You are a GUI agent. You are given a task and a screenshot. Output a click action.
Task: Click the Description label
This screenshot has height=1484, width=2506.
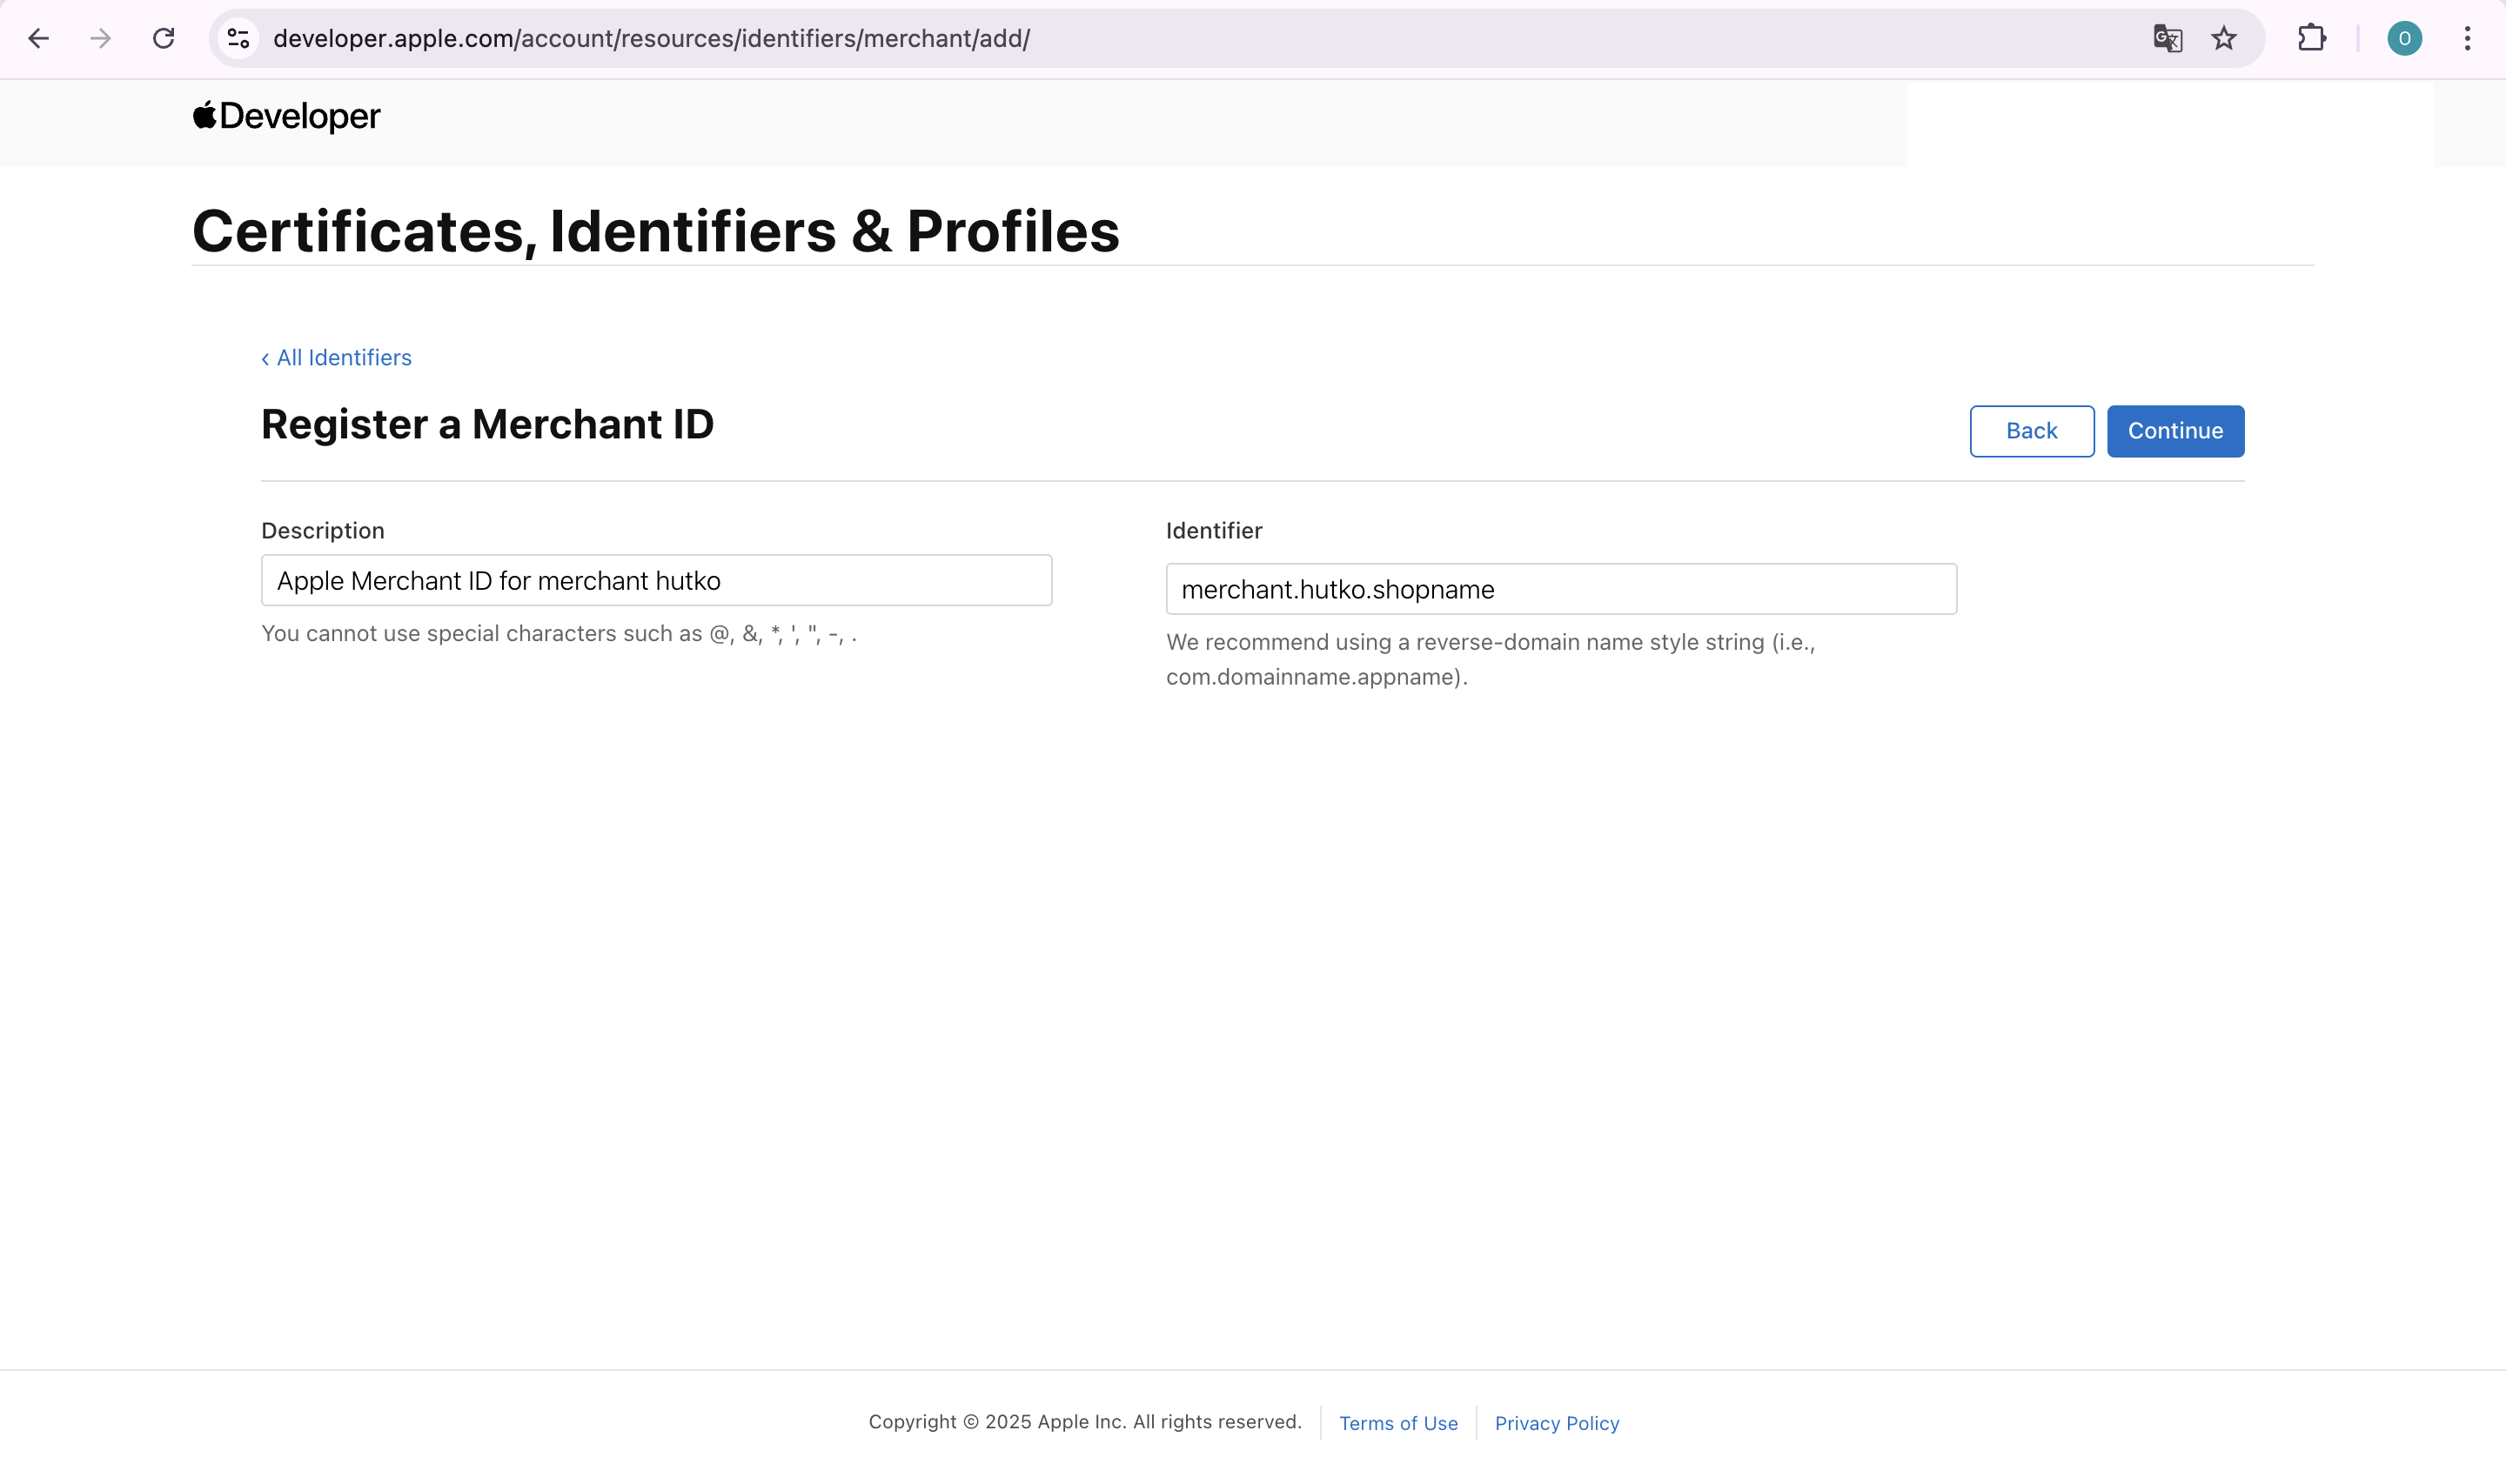pos(323,531)
